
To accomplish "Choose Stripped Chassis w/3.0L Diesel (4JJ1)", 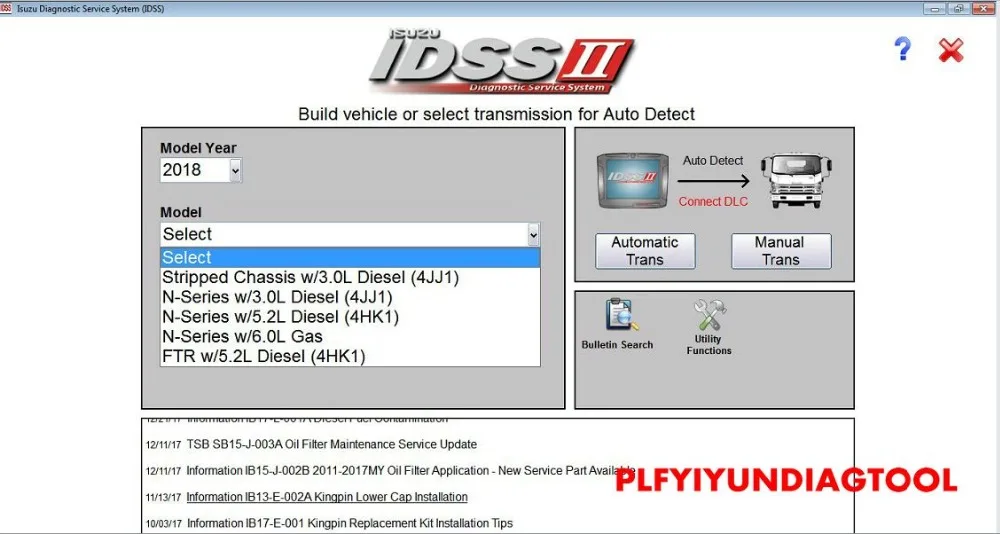I will (350, 278).
